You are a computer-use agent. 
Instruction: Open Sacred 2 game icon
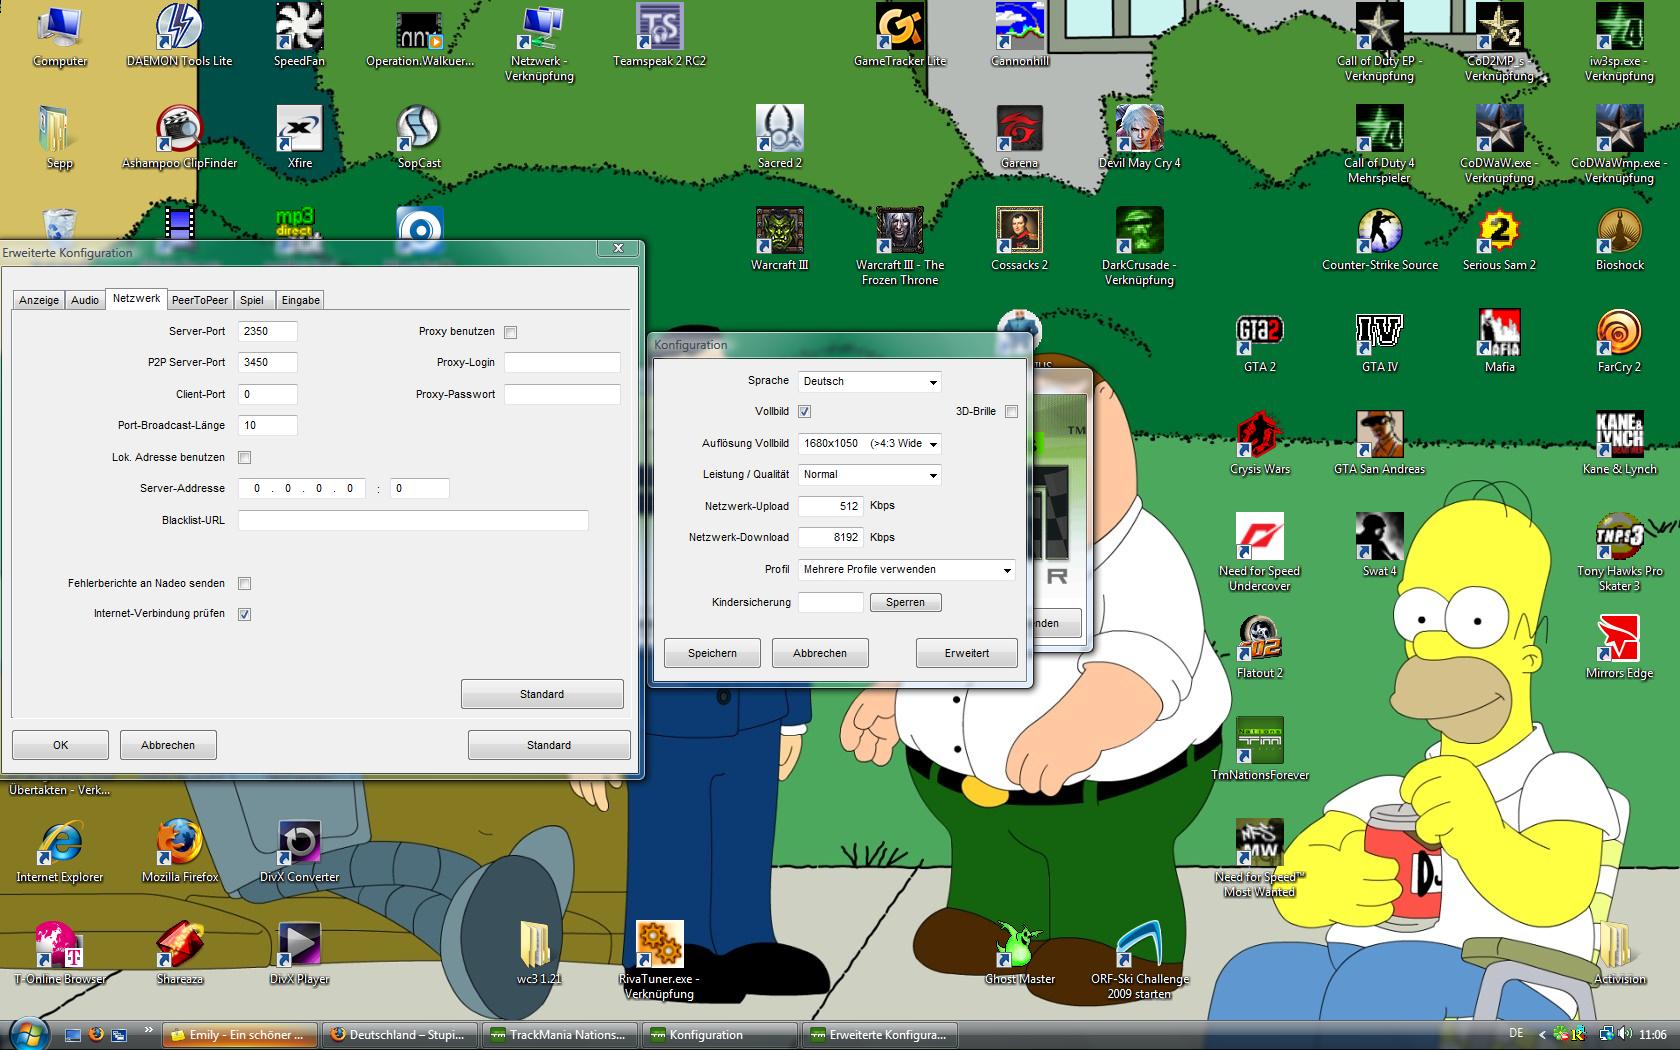pyautogui.click(x=780, y=138)
